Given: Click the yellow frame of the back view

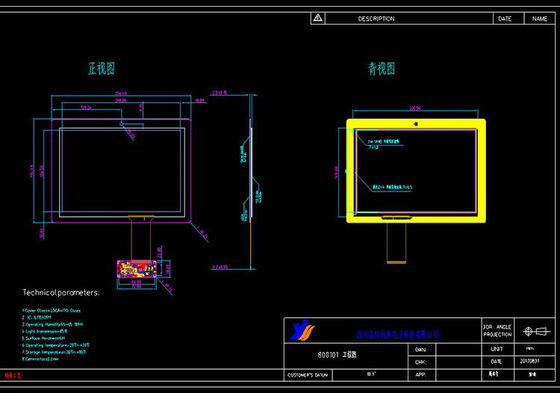Looking at the screenshot, I should click(416, 171).
